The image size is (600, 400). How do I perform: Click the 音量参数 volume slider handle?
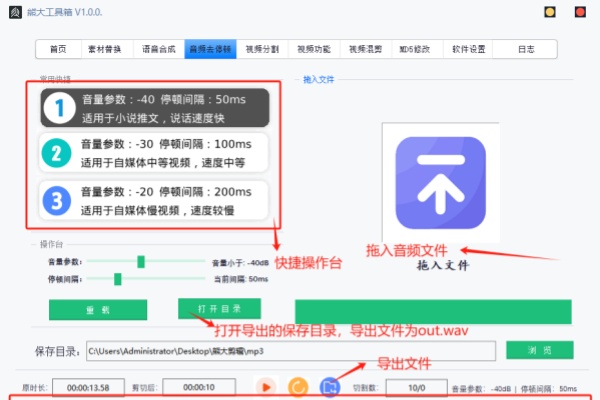click(141, 261)
